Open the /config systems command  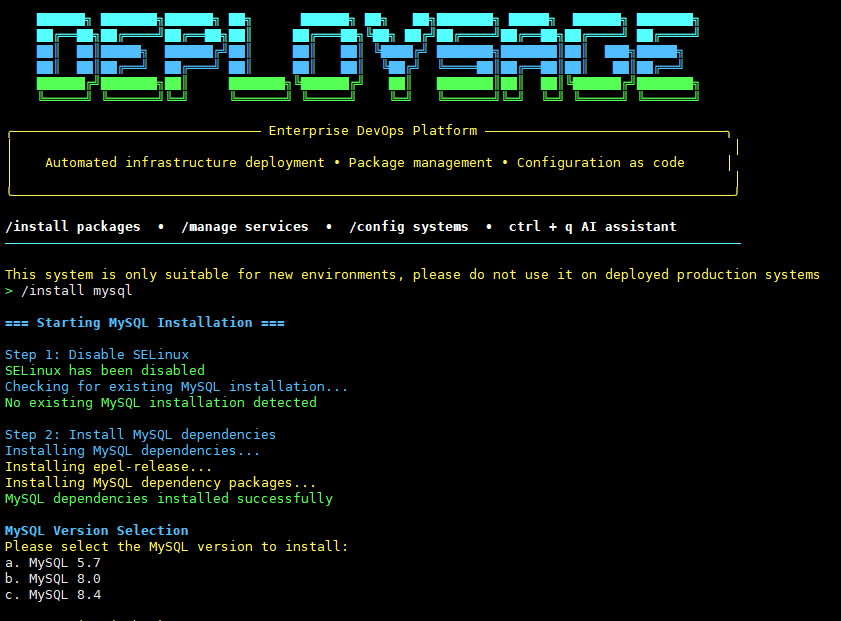pos(409,226)
